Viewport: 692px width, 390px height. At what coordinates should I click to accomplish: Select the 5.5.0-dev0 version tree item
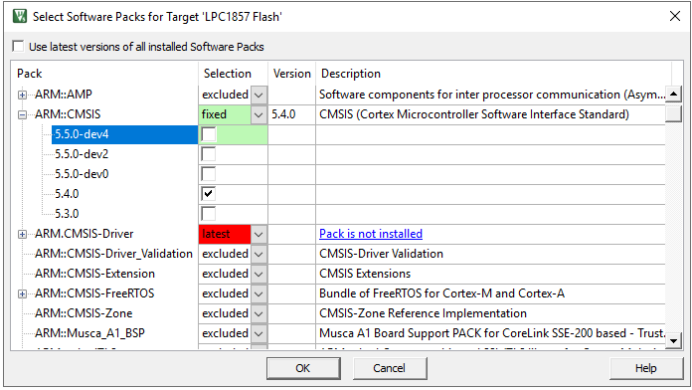(82, 174)
